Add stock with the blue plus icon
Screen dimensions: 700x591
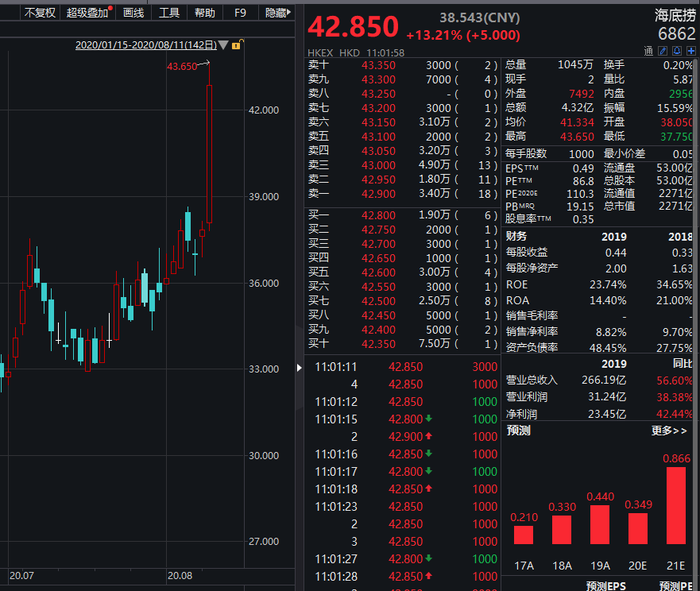(x=691, y=51)
